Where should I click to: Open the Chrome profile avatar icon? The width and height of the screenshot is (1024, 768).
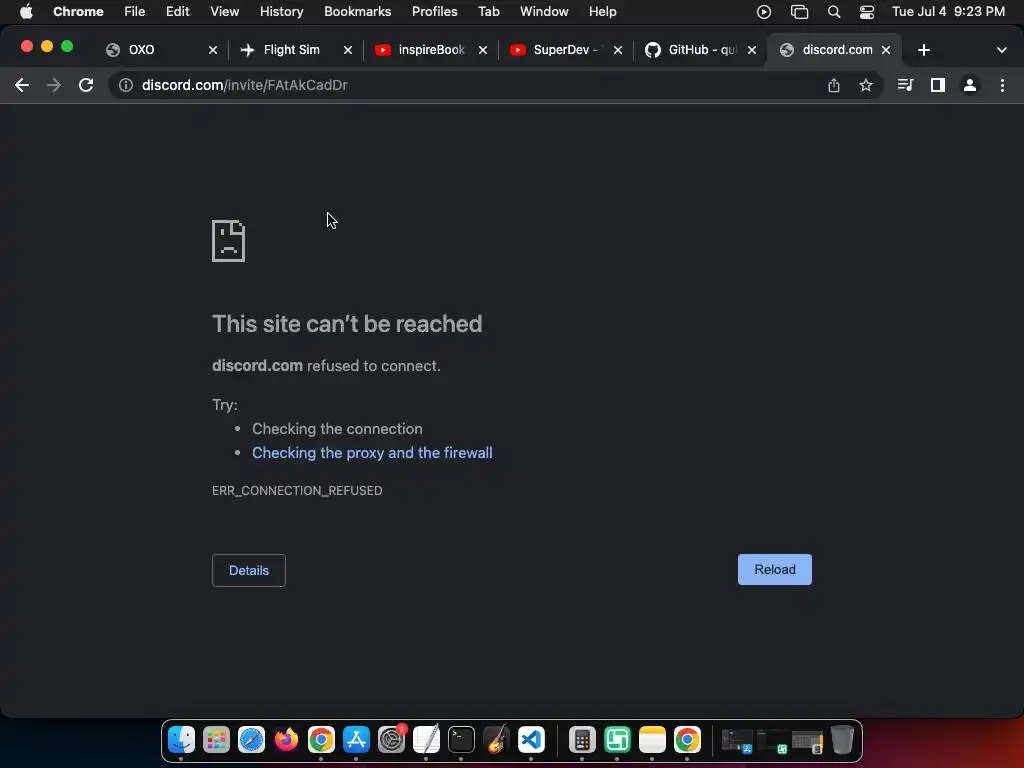(x=970, y=85)
